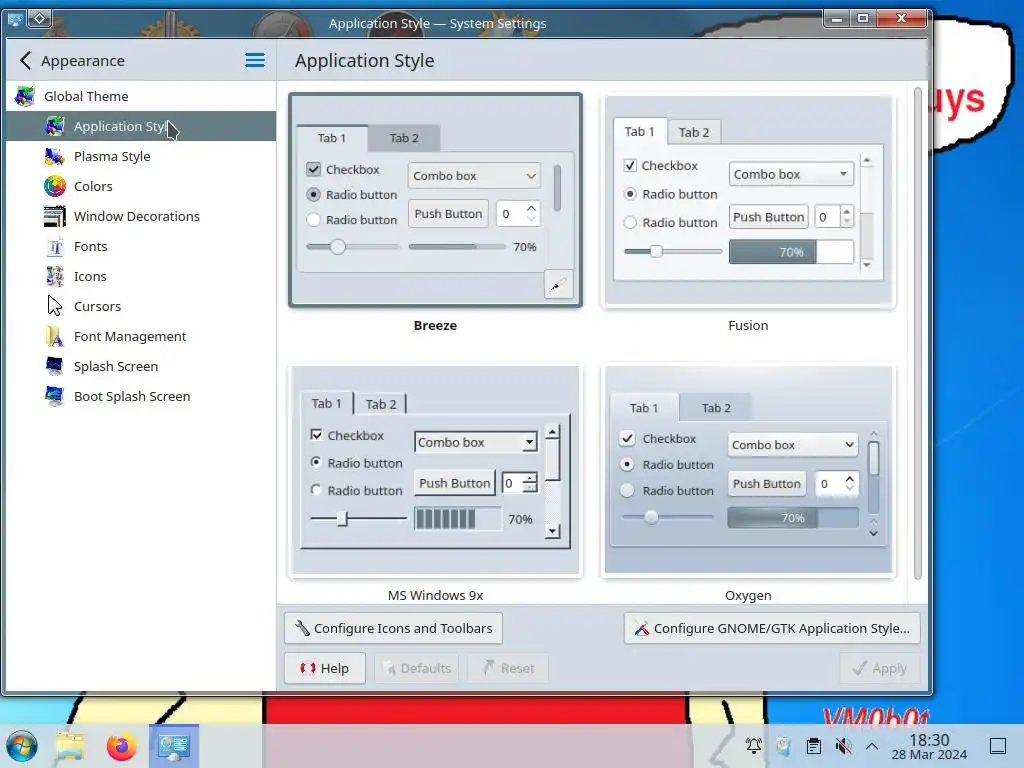The width and height of the screenshot is (1024, 768).
Task: Click the slider handle in Oxygen preview
Action: coord(651,517)
